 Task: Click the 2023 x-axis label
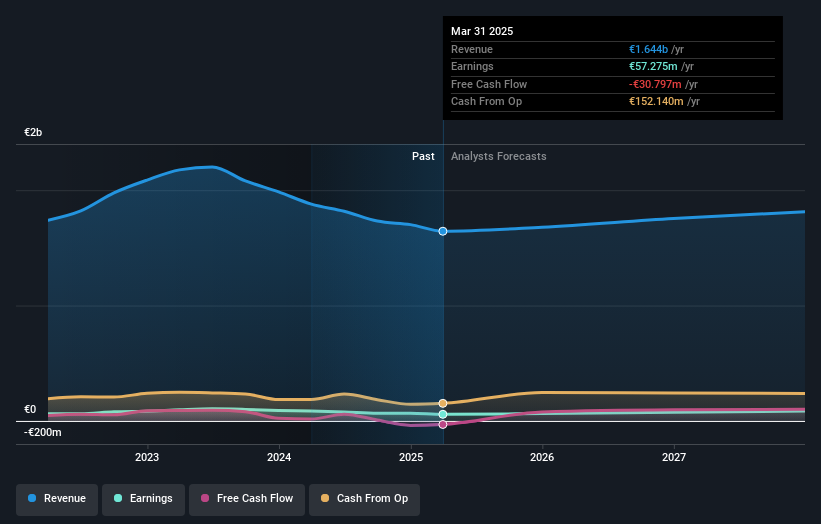click(x=147, y=457)
